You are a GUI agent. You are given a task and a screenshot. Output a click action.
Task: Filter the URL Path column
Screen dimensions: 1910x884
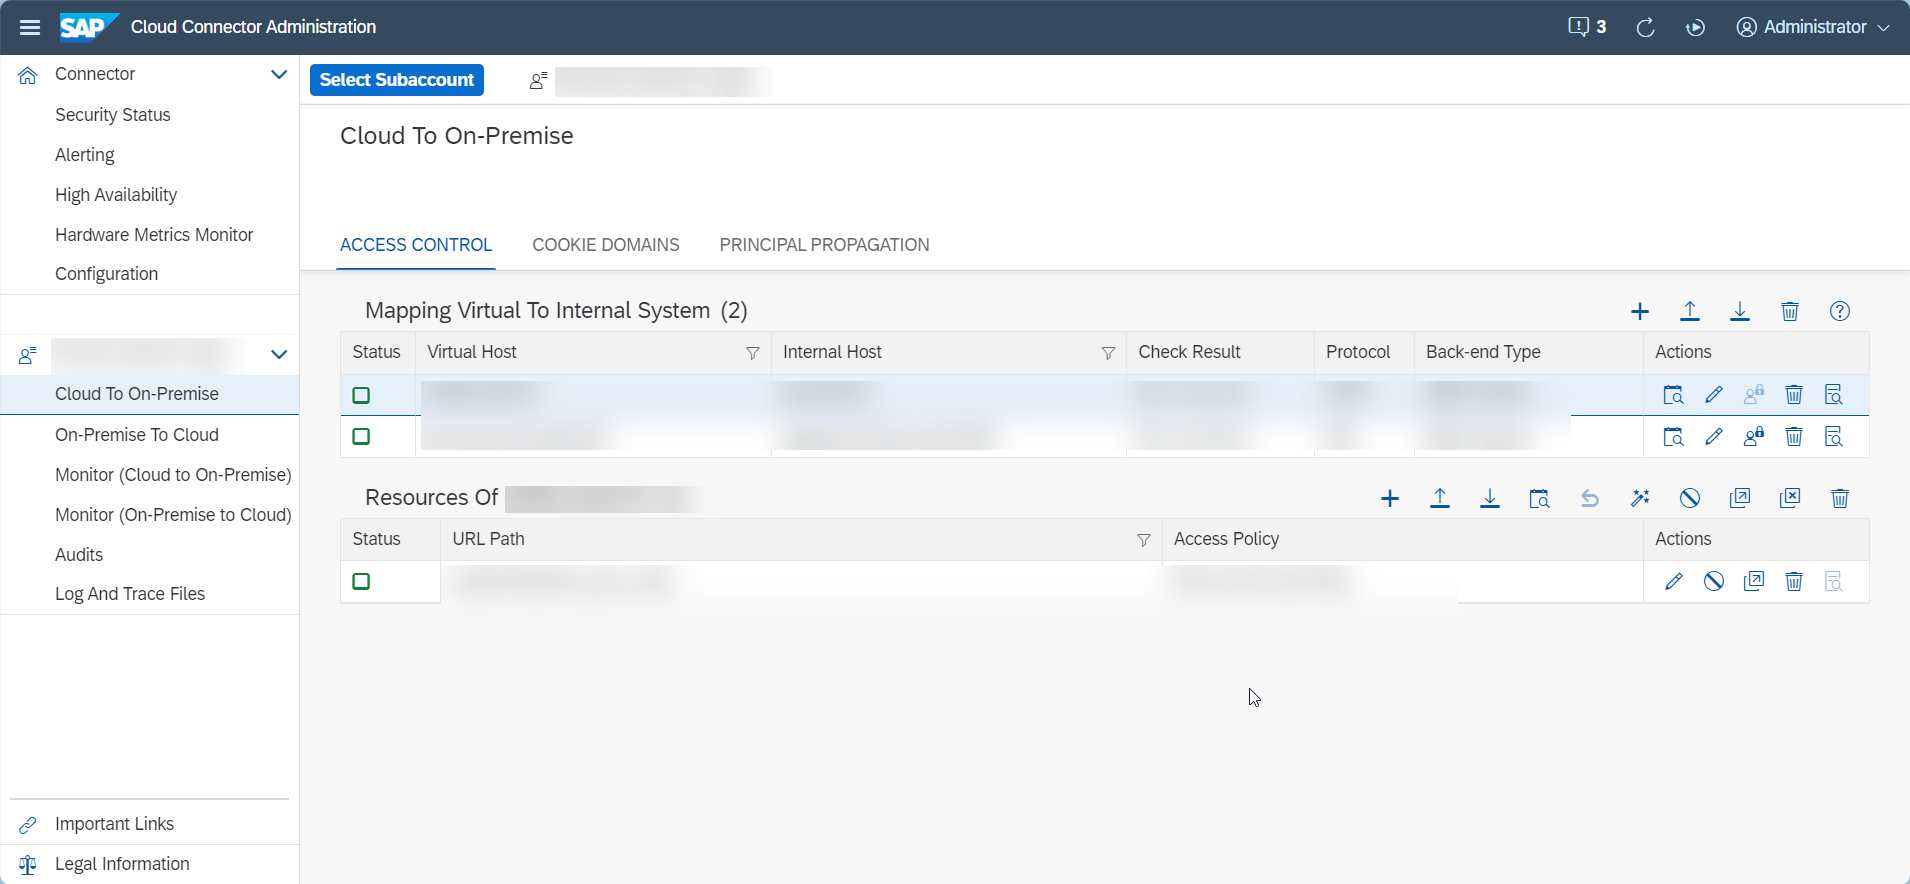click(x=1144, y=540)
